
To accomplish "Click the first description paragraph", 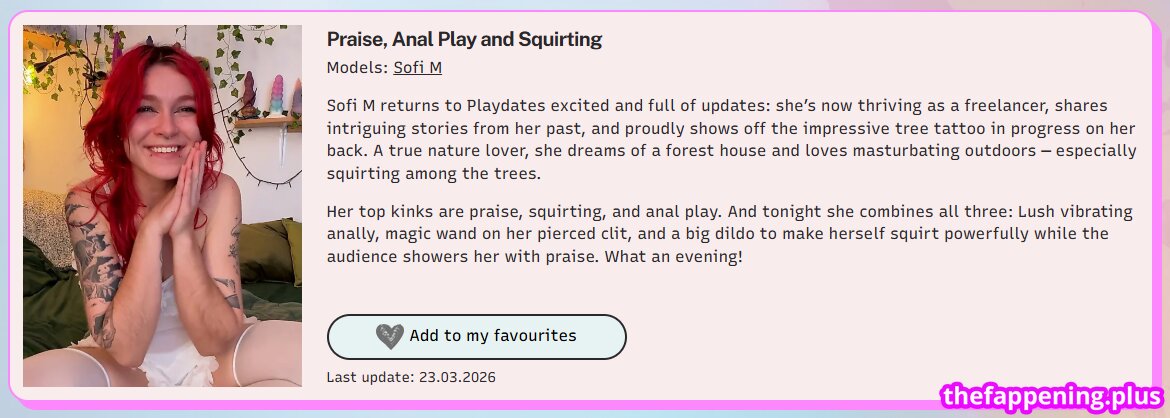I will (731, 139).
